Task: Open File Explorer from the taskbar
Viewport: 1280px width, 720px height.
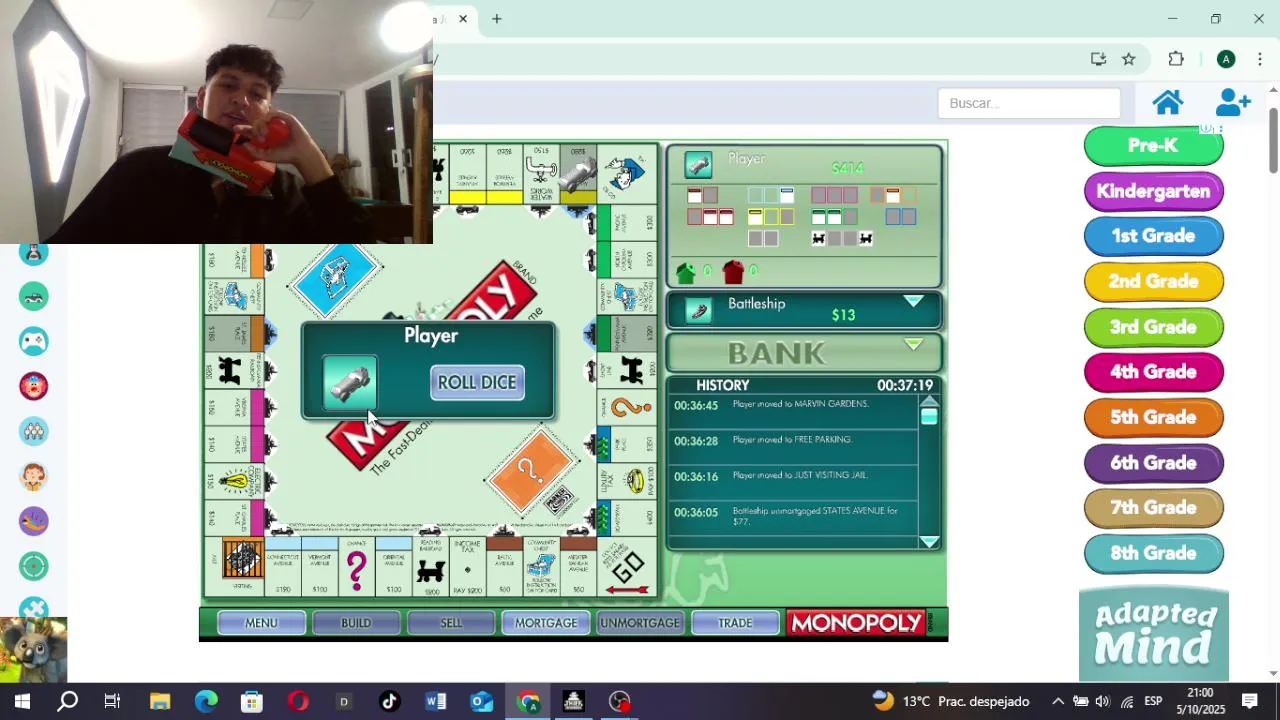Action: (160, 701)
